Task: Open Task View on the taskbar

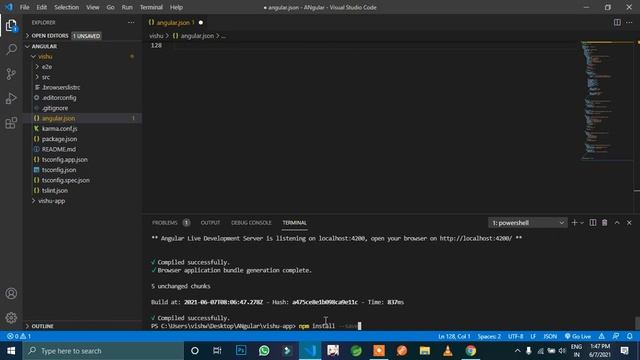Action: (217, 351)
